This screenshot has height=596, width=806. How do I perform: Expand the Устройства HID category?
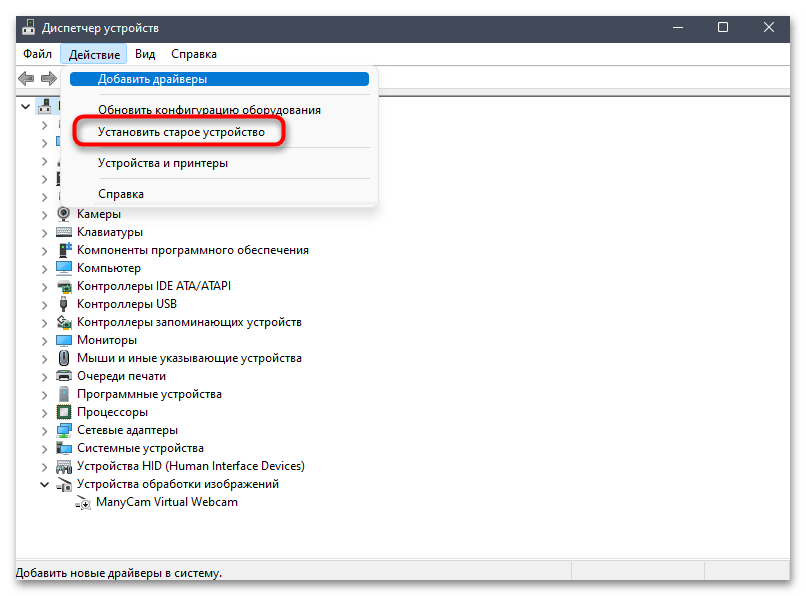point(44,467)
